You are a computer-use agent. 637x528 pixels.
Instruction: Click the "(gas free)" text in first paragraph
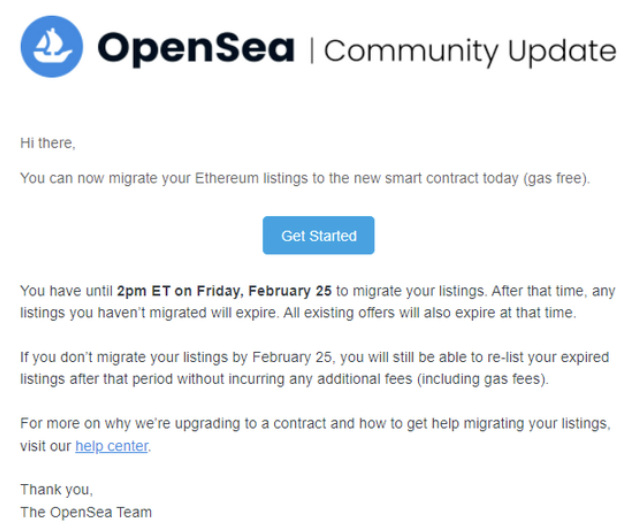tap(557, 178)
